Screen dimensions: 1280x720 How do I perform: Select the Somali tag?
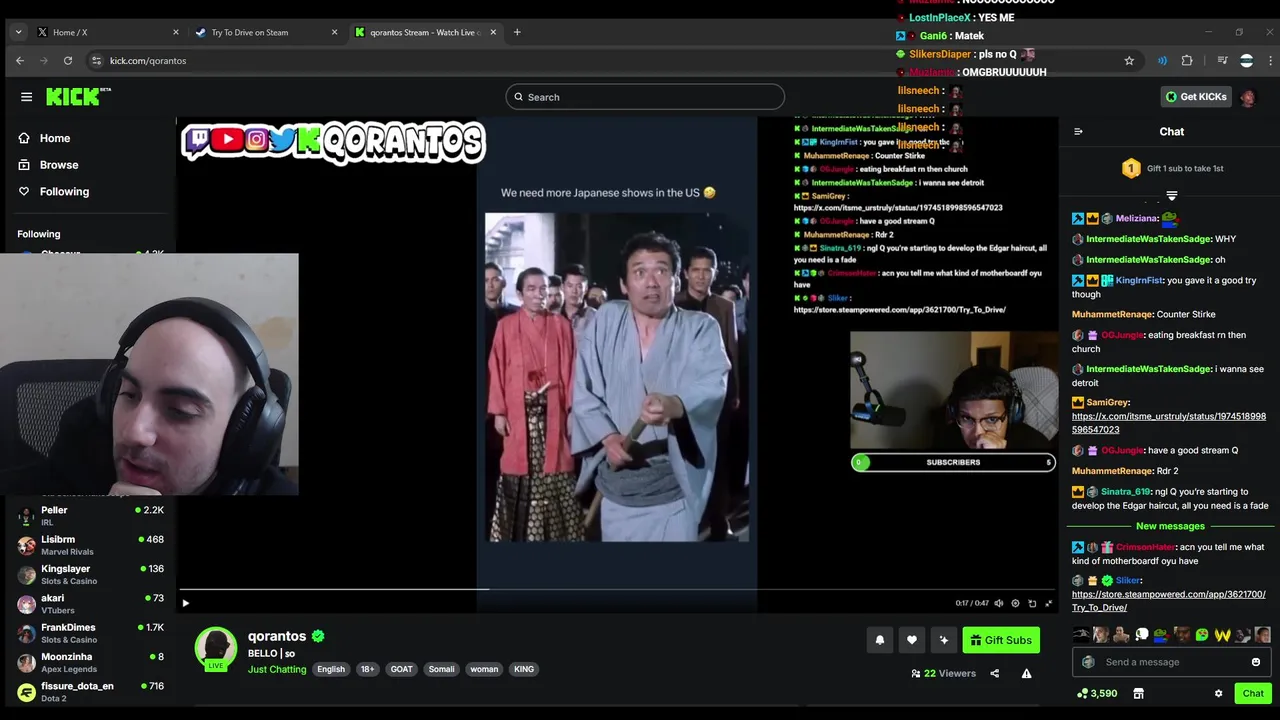[x=441, y=669]
